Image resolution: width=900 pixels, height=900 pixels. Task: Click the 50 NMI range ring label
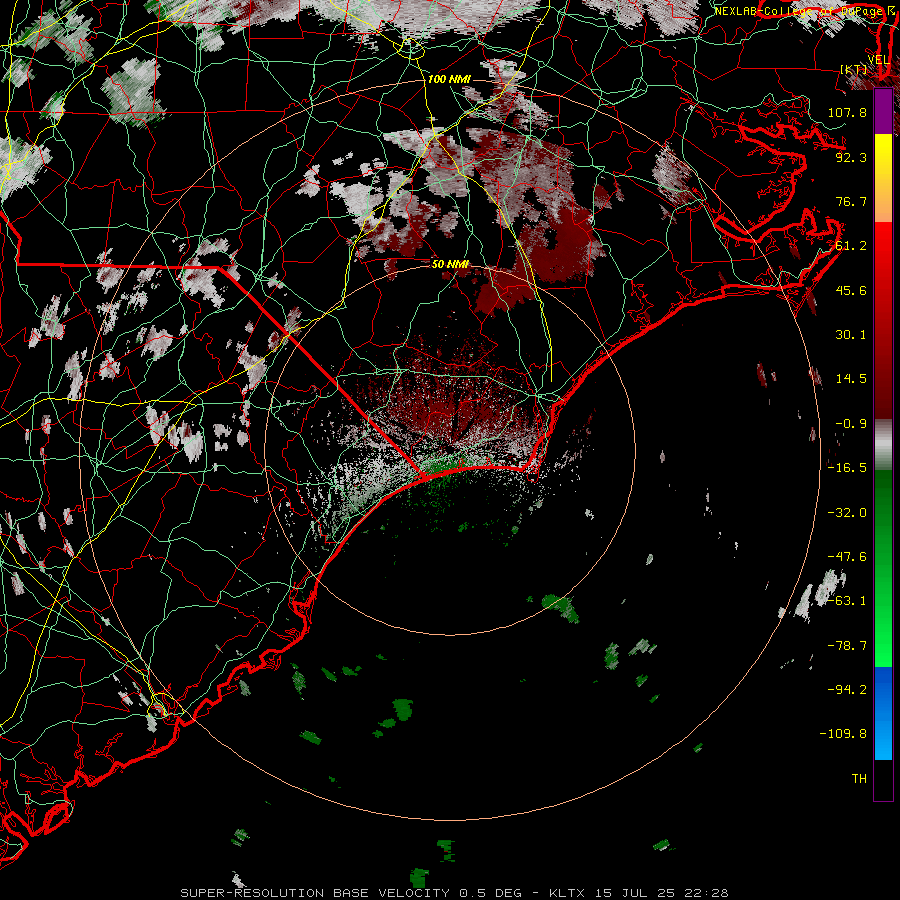(451, 264)
